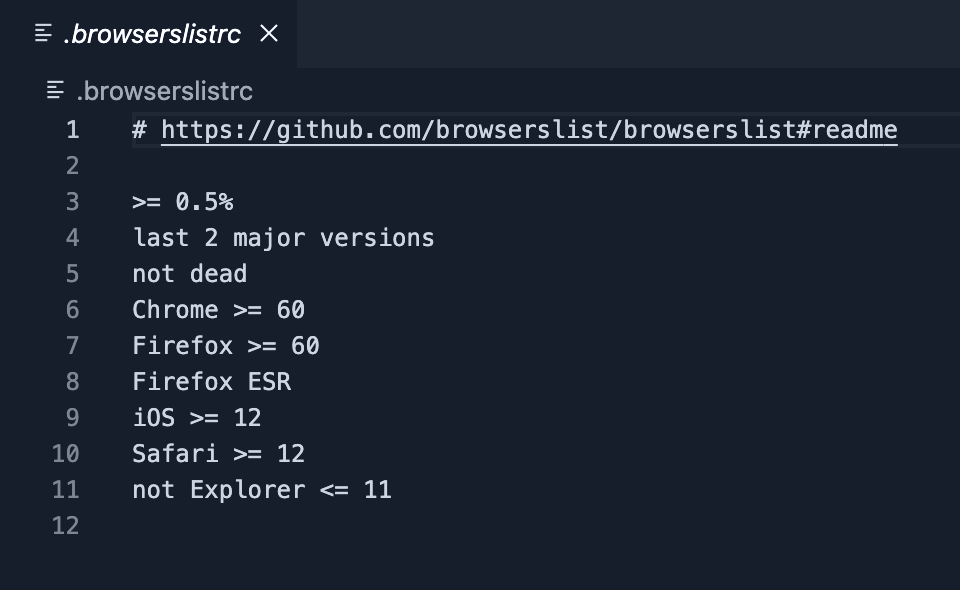Toggle the 'not Explorer <= 11' rule line
The height and width of the screenshot is (590, 960).
pos(261,489)
